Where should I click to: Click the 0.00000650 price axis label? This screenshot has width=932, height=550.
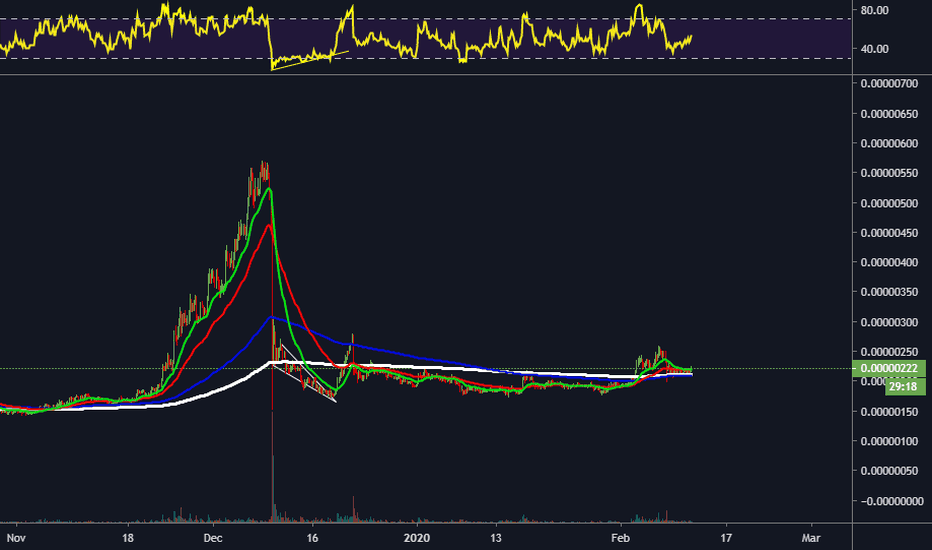tap(889, 114)
